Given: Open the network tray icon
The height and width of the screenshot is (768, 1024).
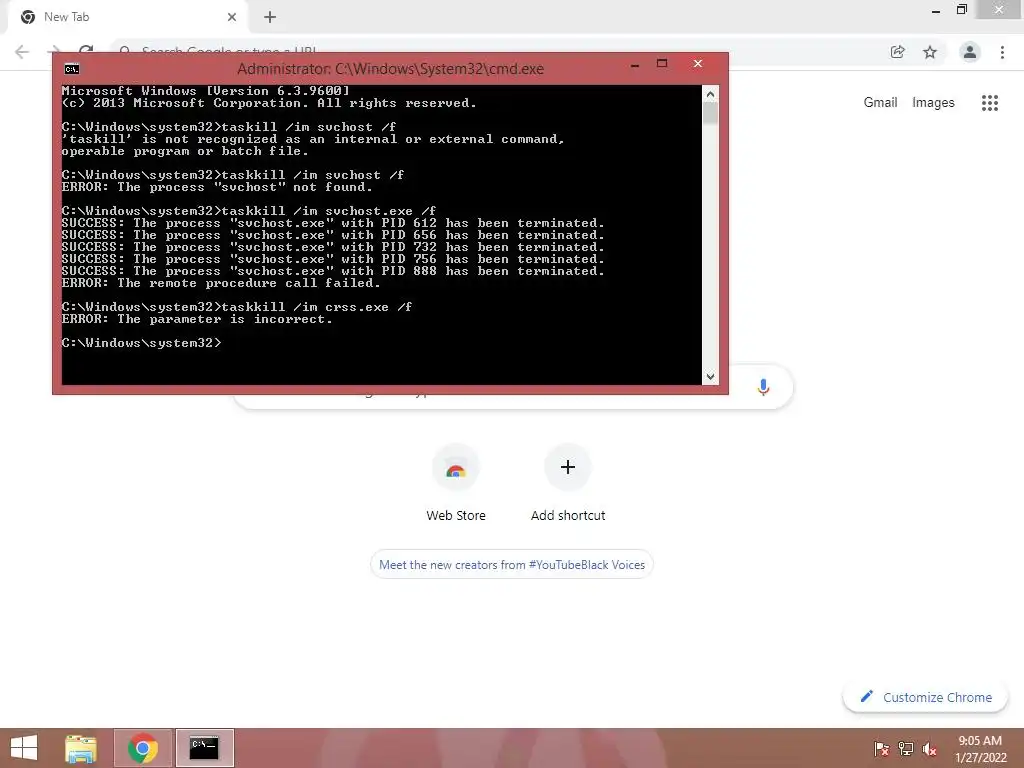Looking at the screenshot, I should click(906, 748).
